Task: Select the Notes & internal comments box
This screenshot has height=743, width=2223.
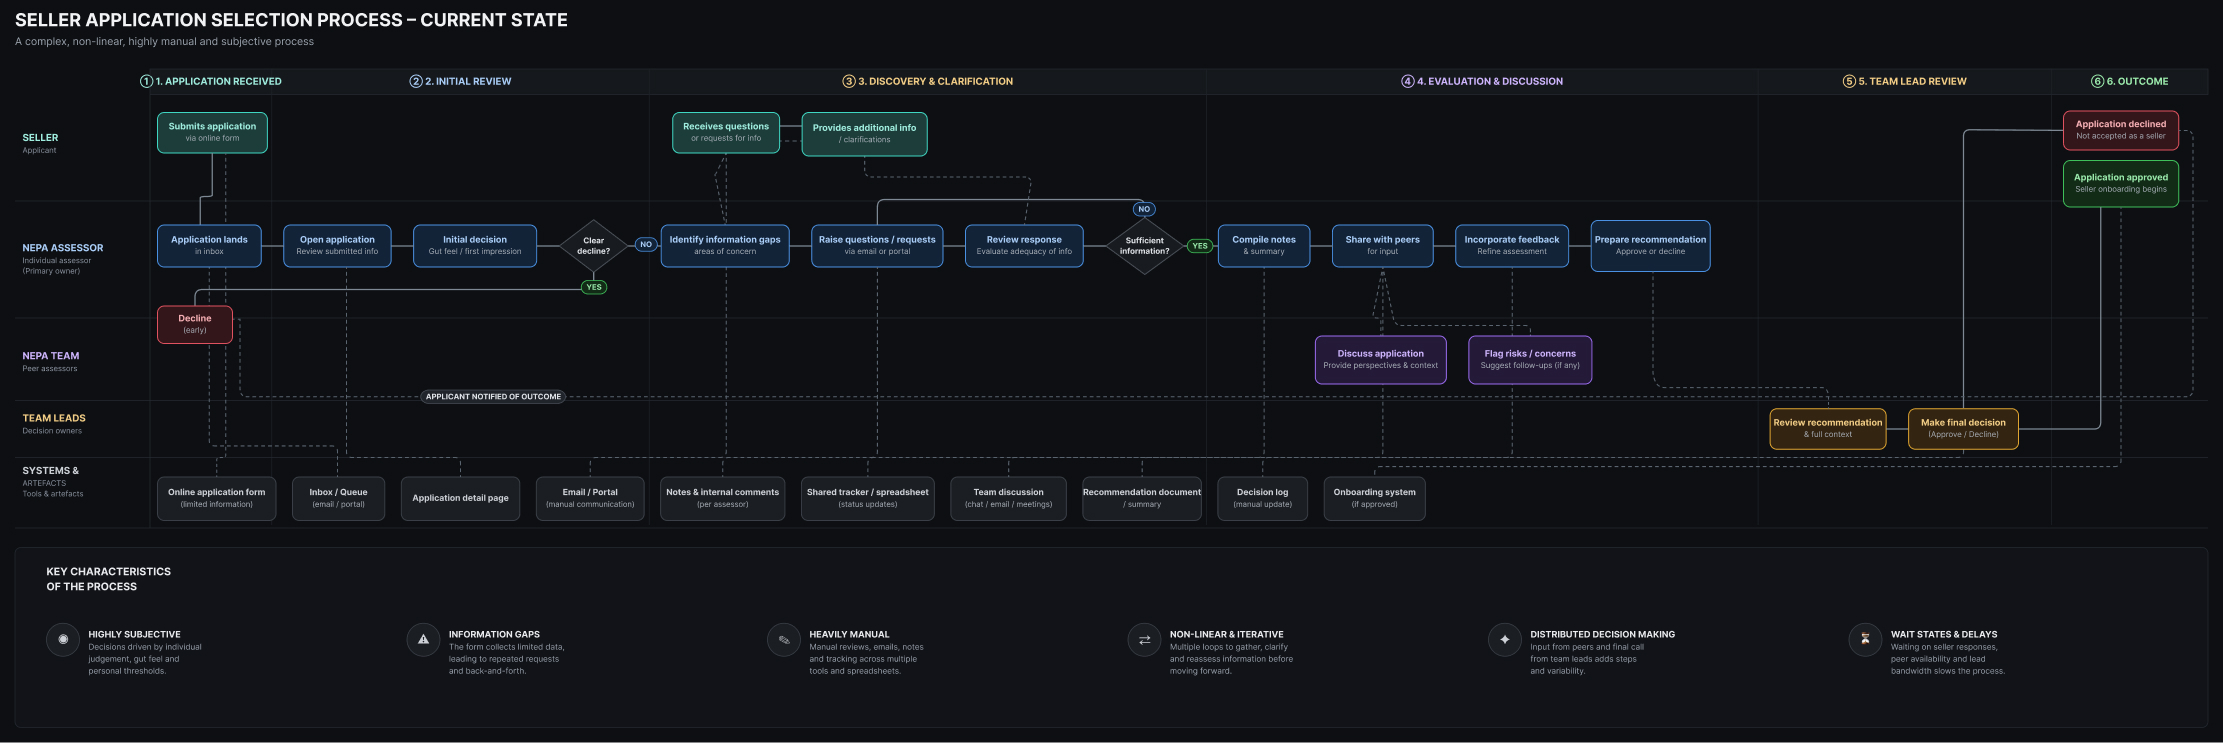Action: [x=722, y=498]
